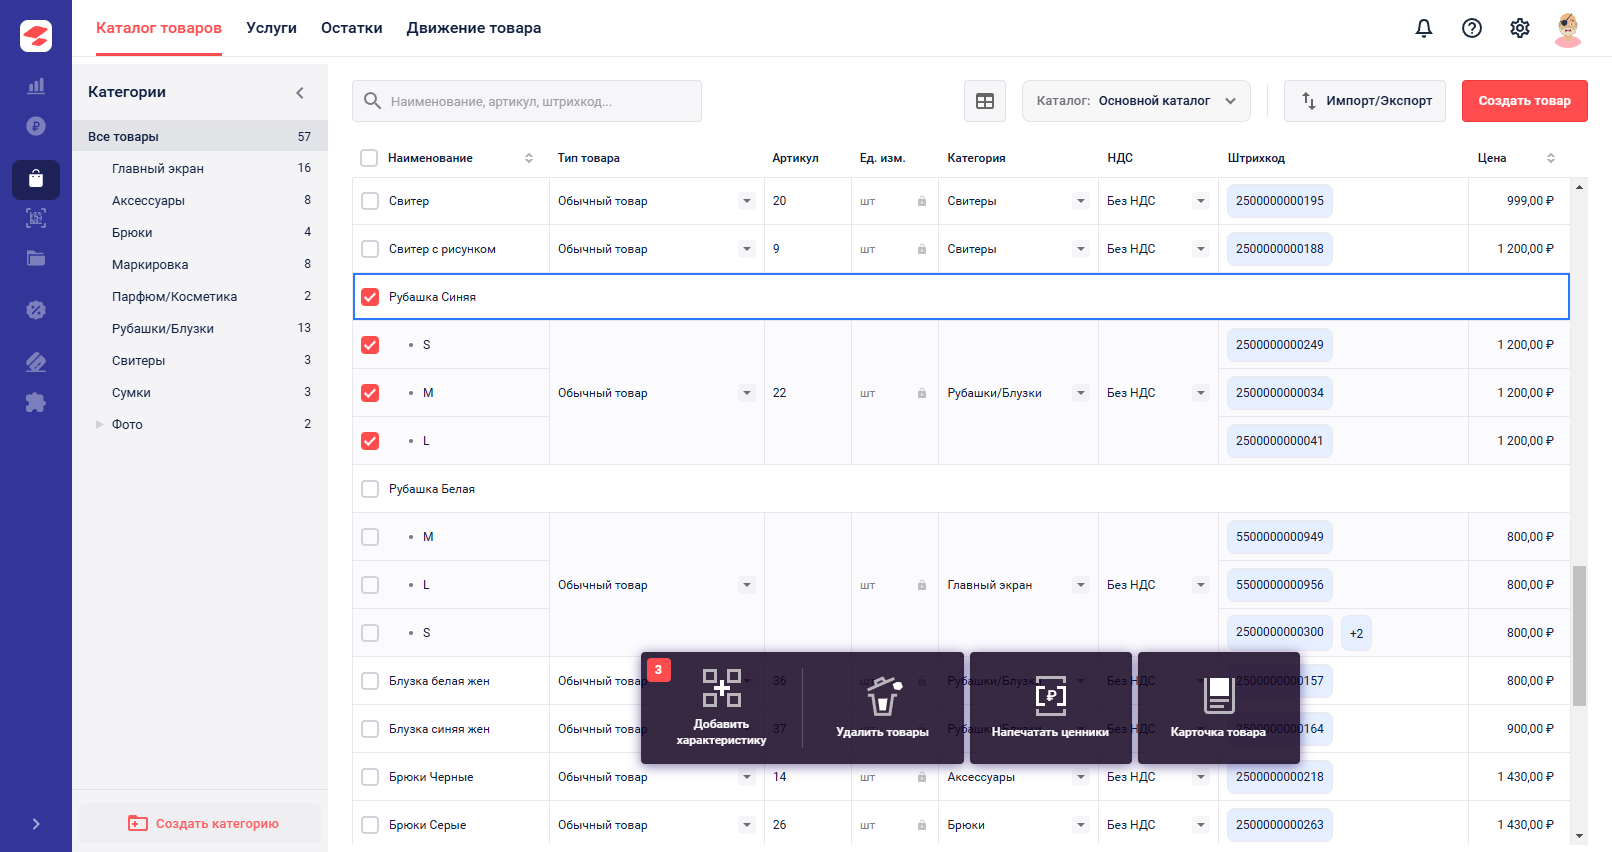Open the Движение товара tab
The height and width of the screenshot is (852, 1612).
click(473, 28)
